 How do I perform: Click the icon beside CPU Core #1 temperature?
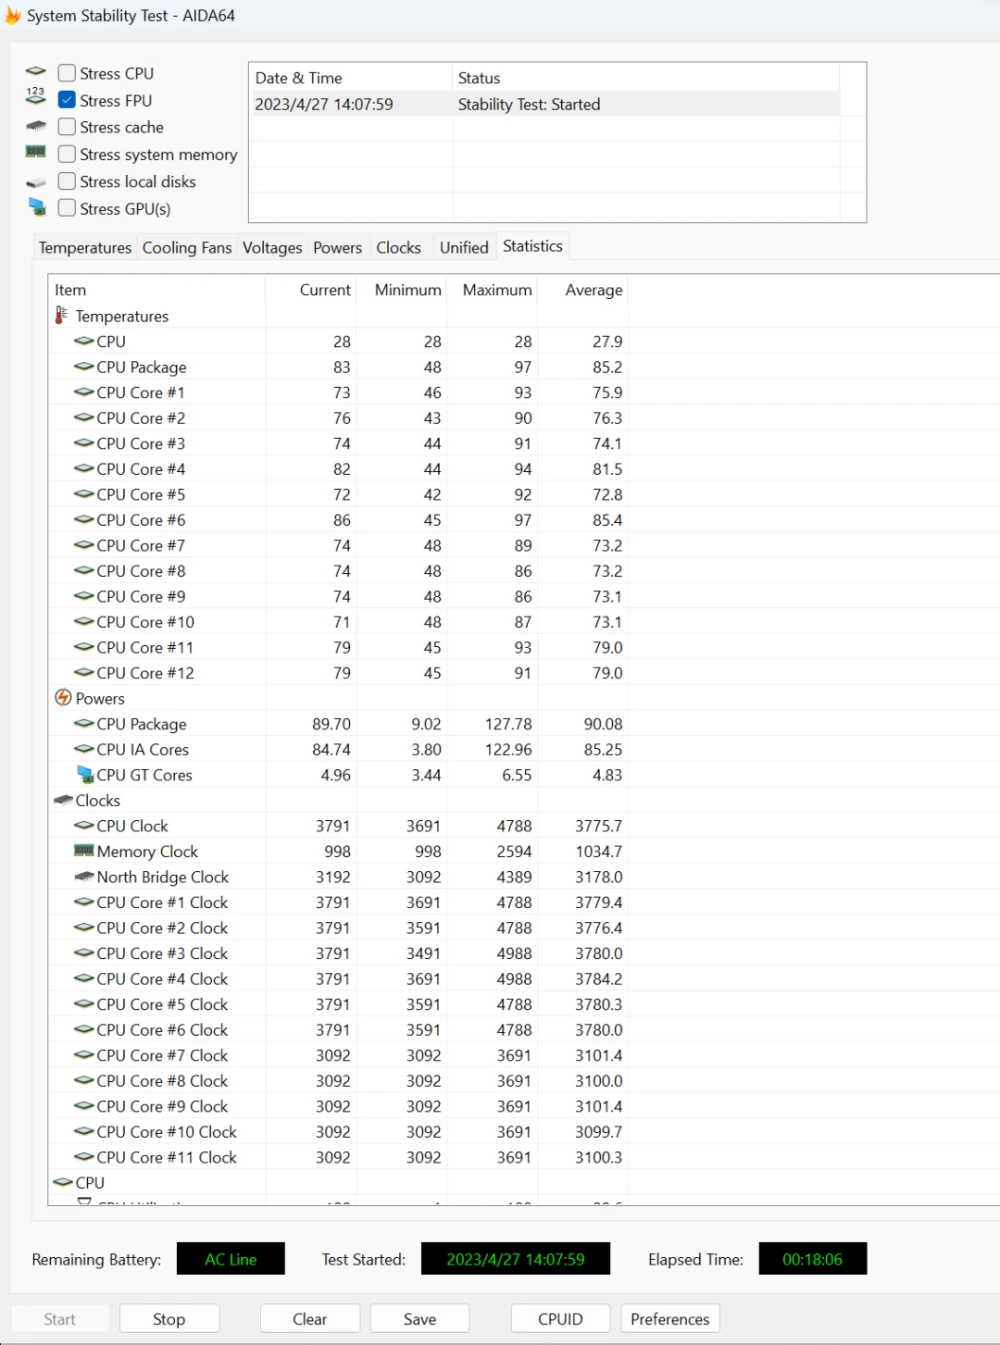[84, 392]
